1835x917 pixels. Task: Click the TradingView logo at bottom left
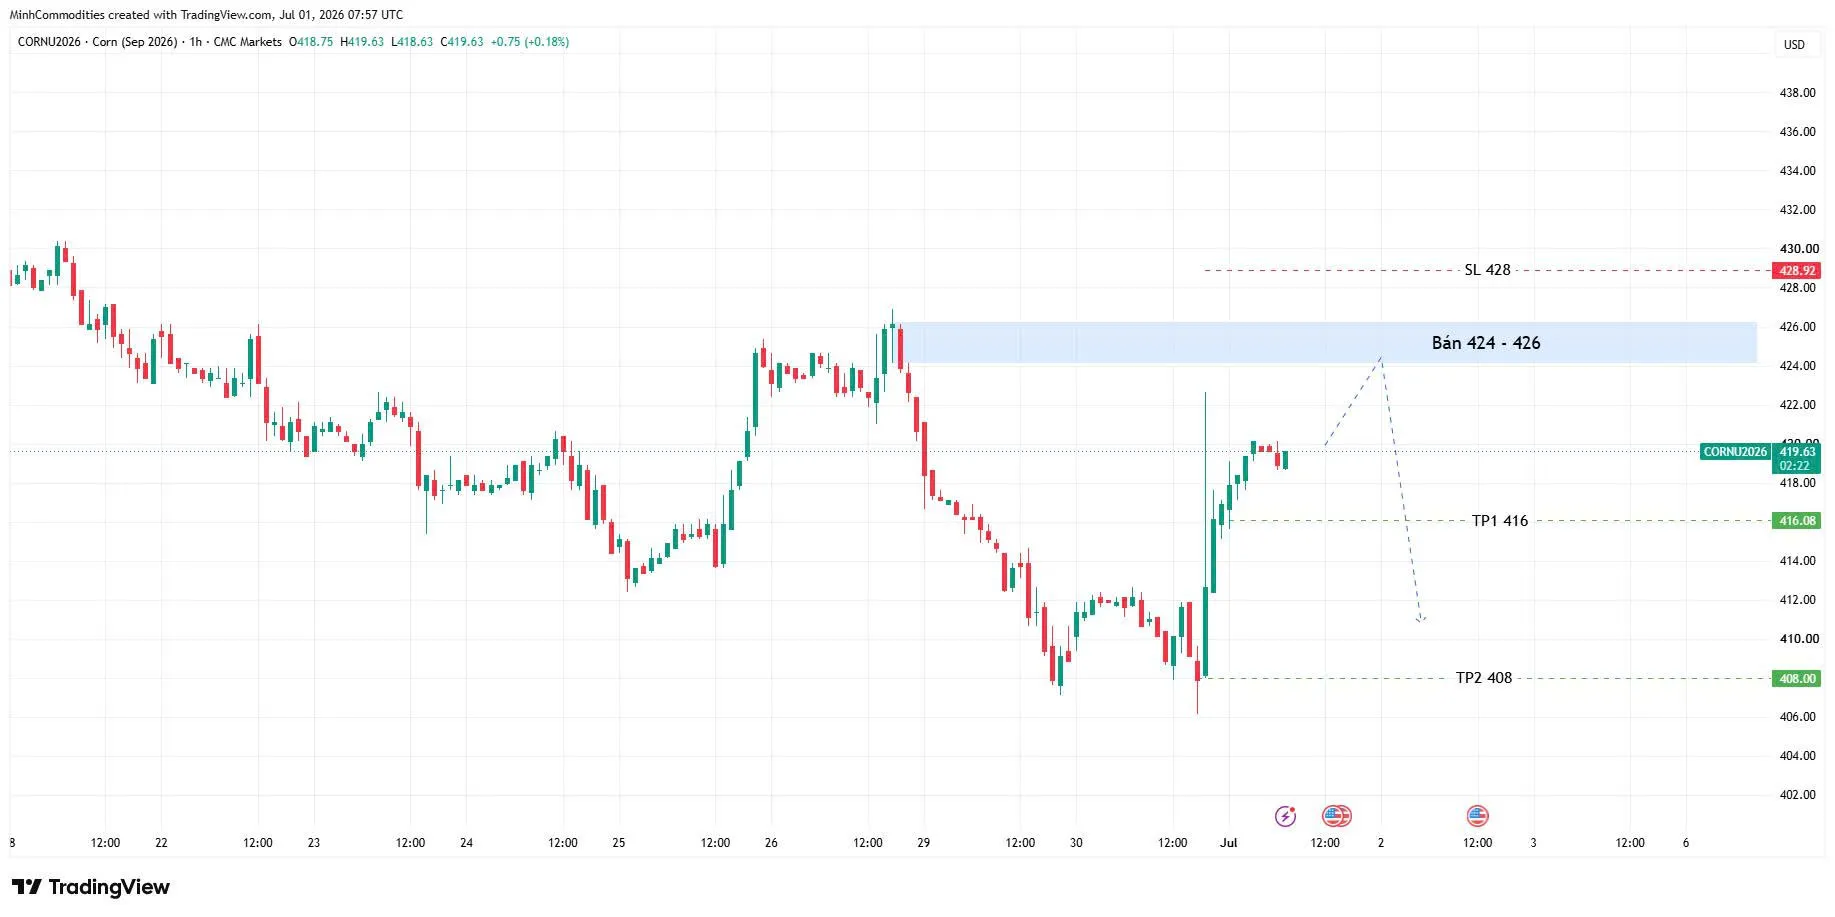(91, 887)
